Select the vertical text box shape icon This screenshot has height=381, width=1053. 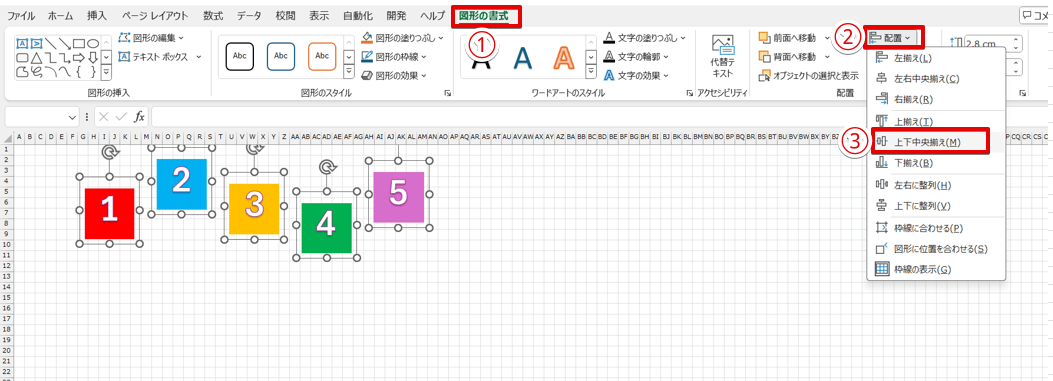tap(36, 44)
